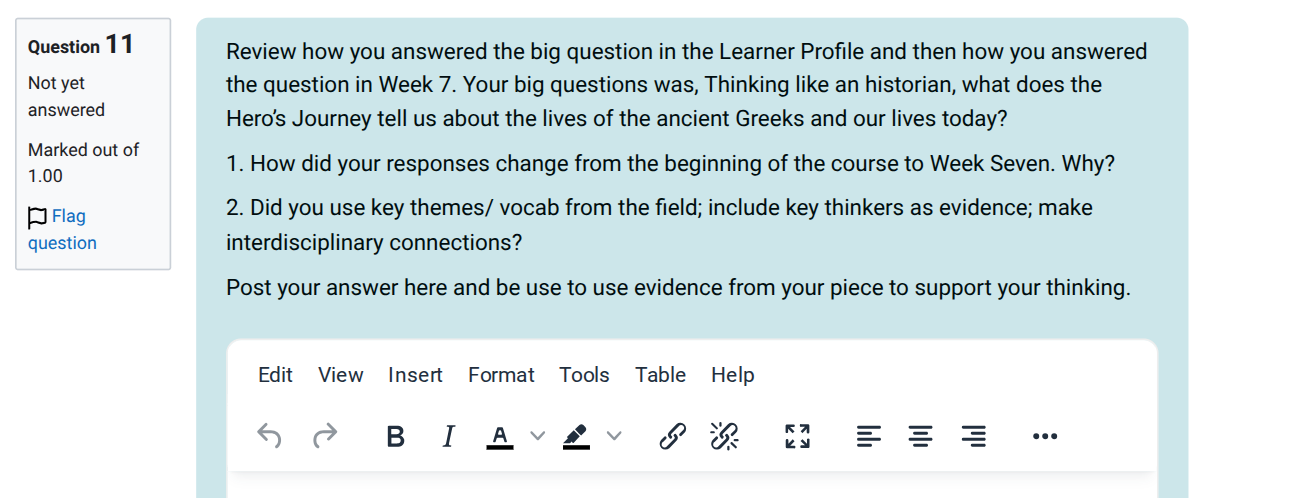Open highlight color dropdown arrow
1298x498 pixels.
tap(614, 436)
